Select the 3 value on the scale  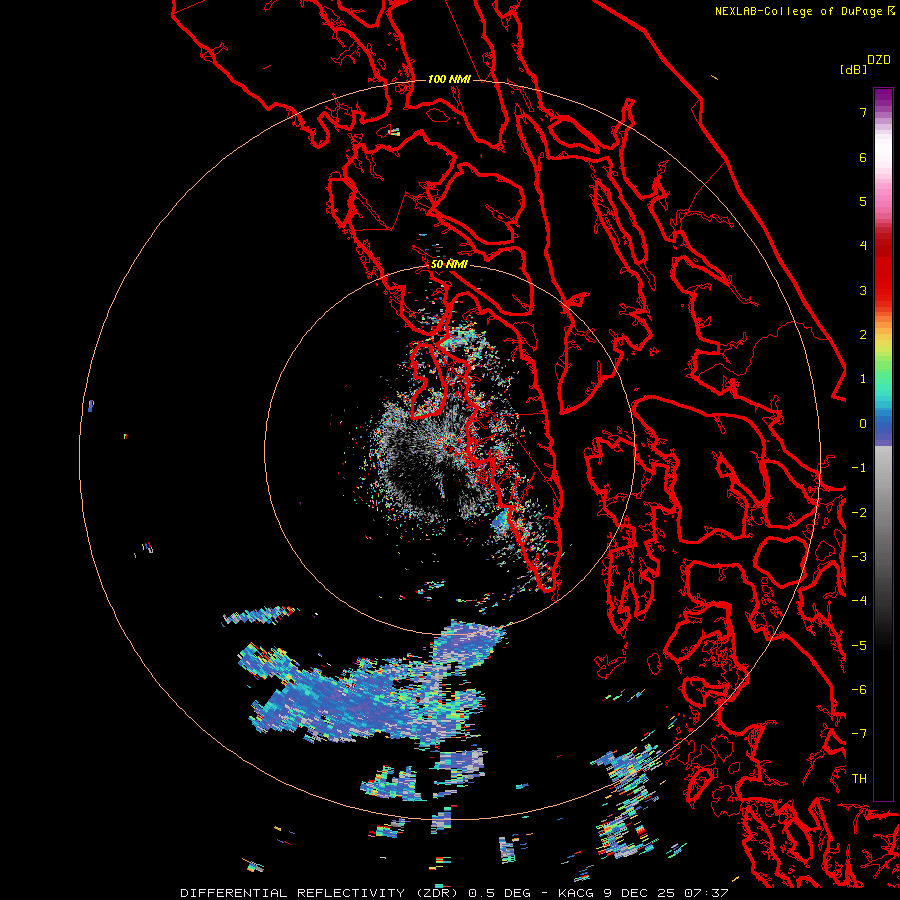tap(863, 290)
